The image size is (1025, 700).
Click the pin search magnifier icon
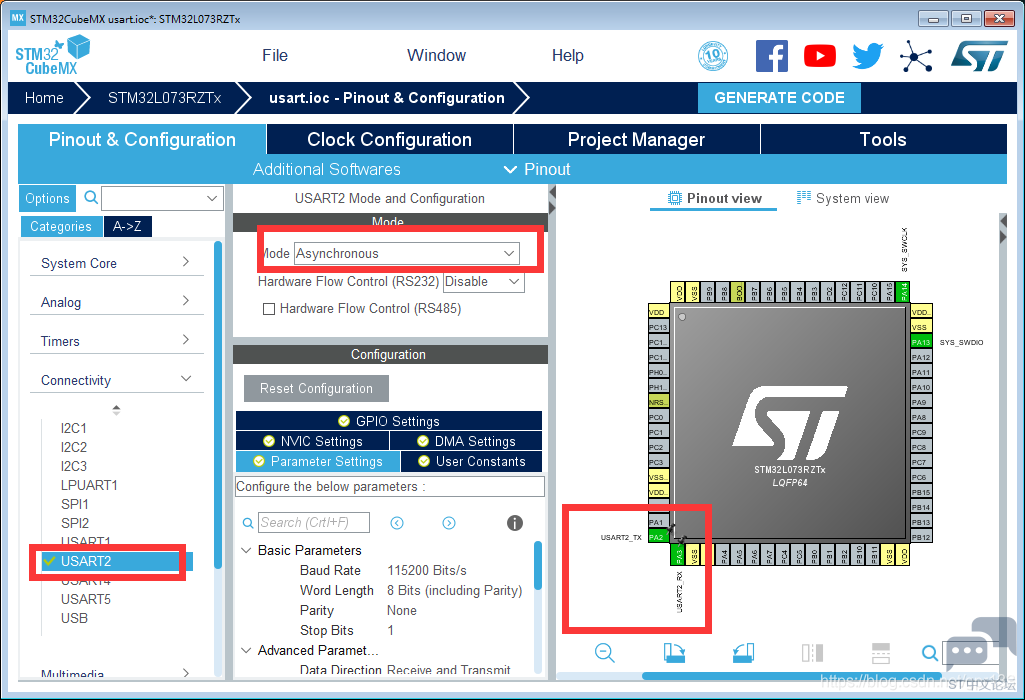(x=929, y=652)
